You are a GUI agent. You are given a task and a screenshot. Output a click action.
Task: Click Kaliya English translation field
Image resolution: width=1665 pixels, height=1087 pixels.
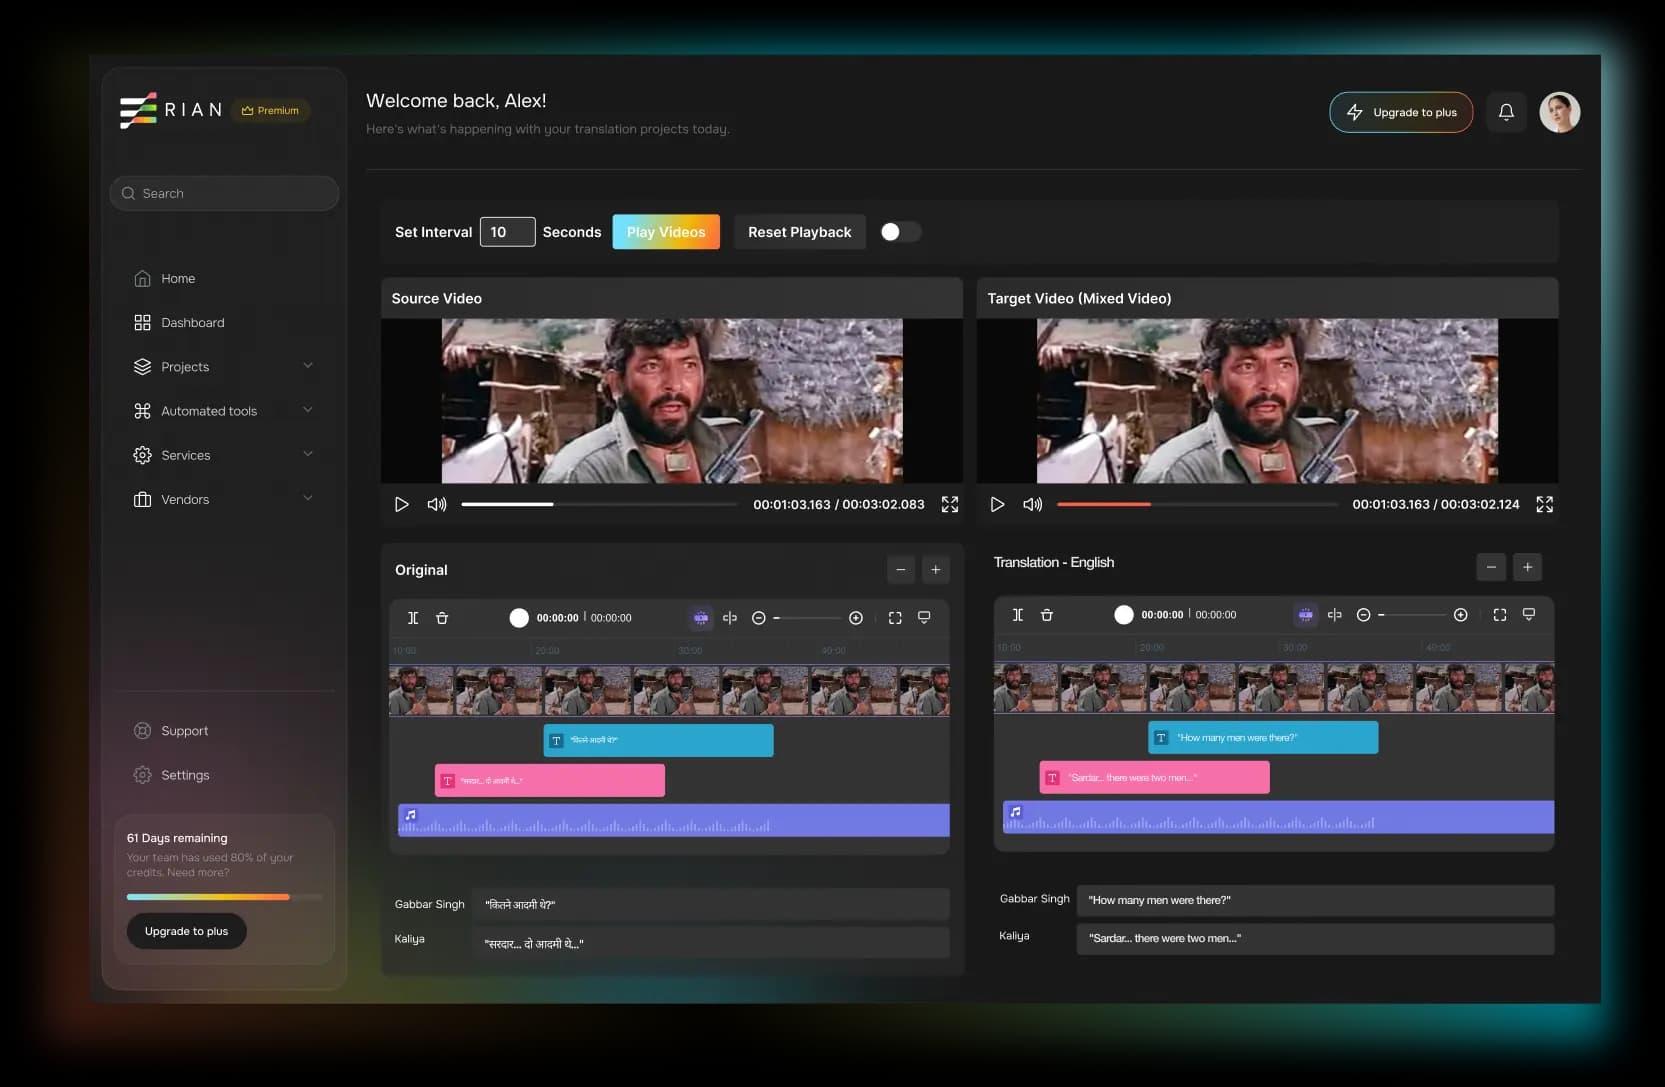pyautogui.click(x=1315, y=939)
